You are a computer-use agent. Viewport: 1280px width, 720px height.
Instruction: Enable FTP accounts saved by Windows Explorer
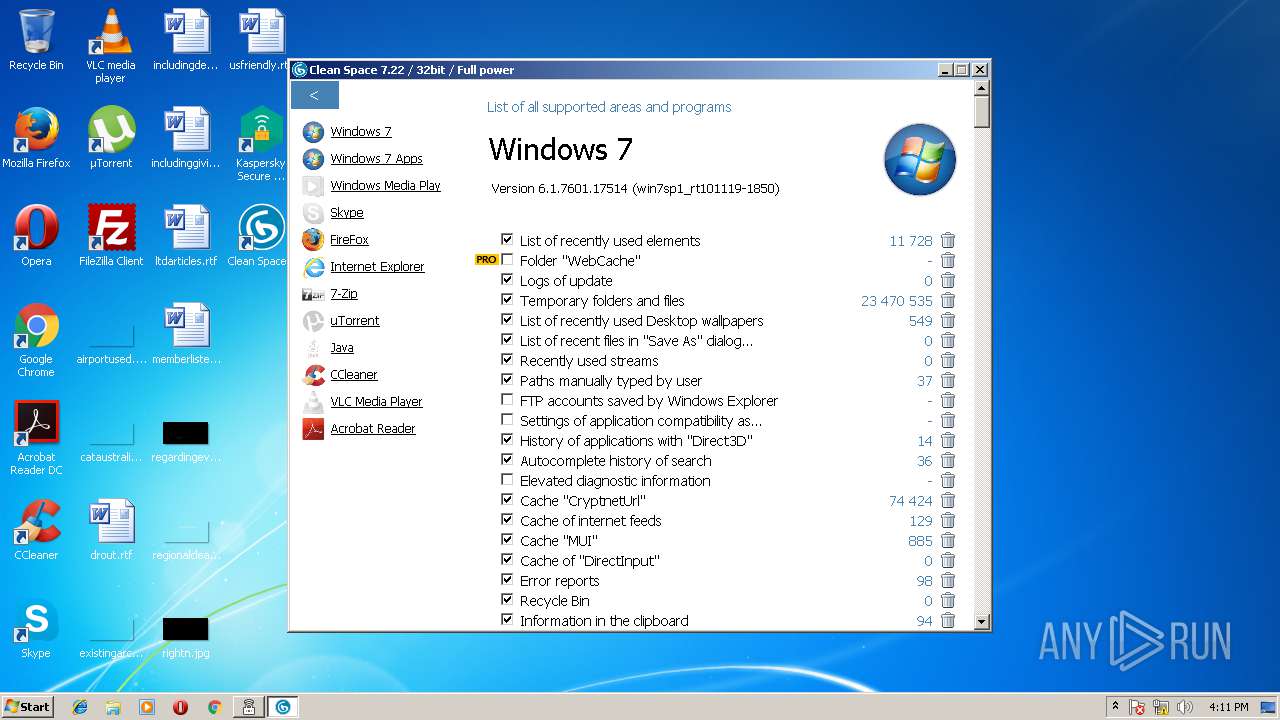coord(507,400)
